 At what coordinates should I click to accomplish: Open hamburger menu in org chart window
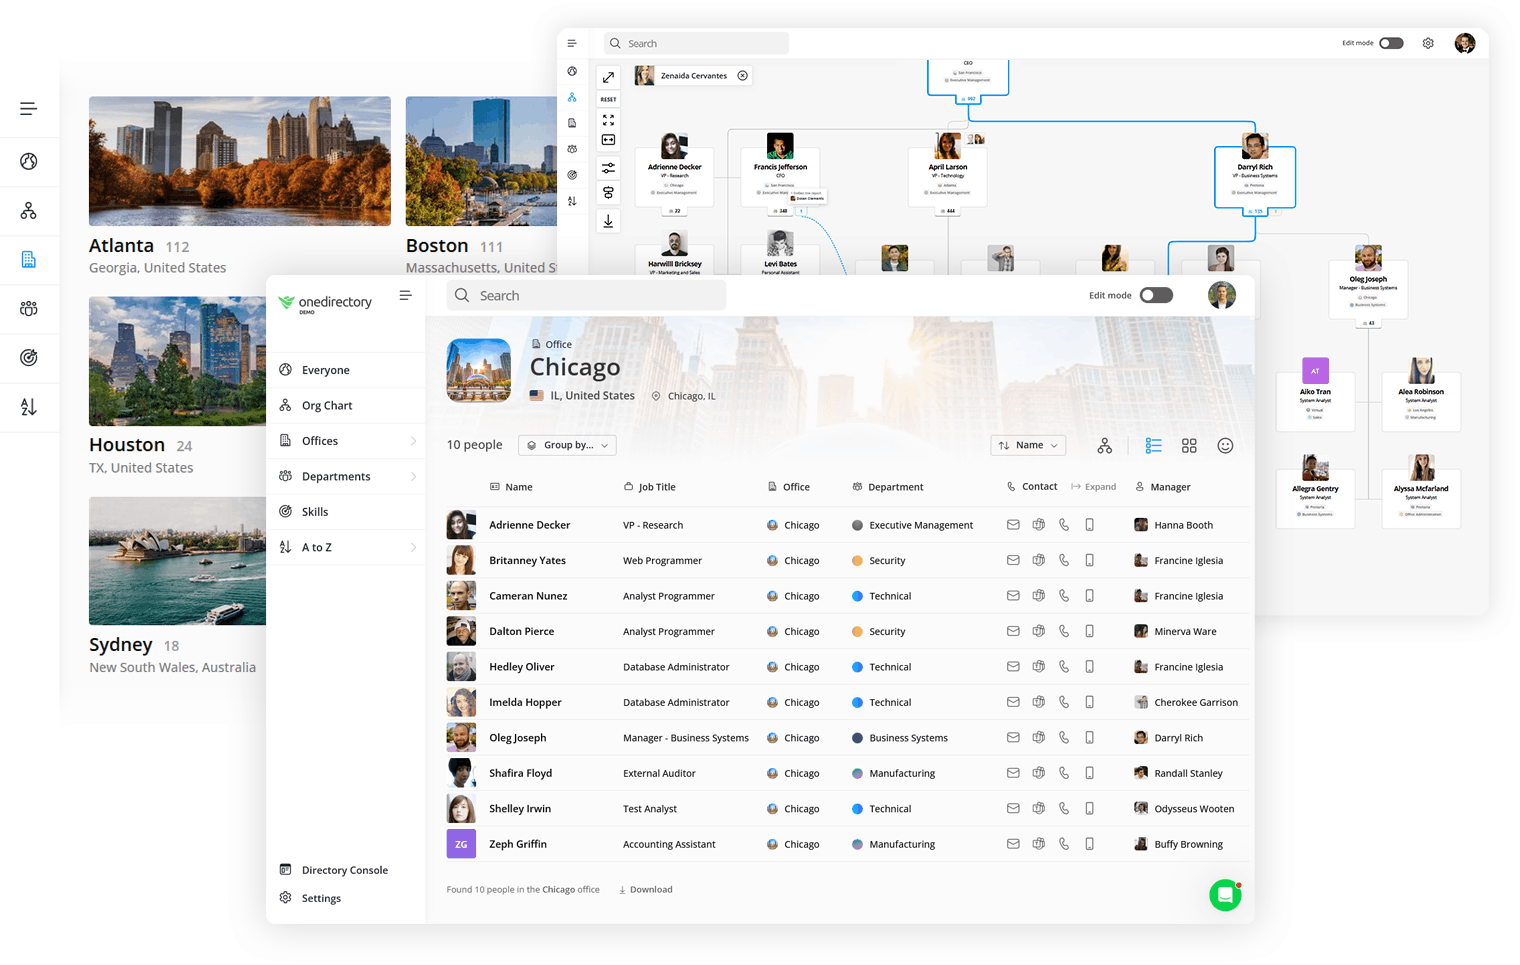point(572,43)
